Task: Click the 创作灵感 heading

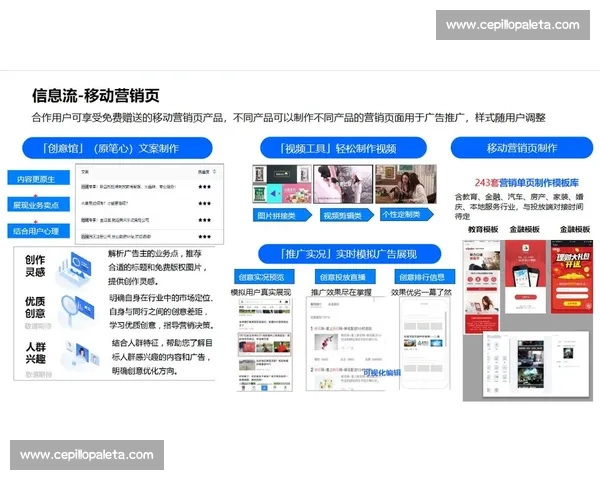Action: click(35, 266)
